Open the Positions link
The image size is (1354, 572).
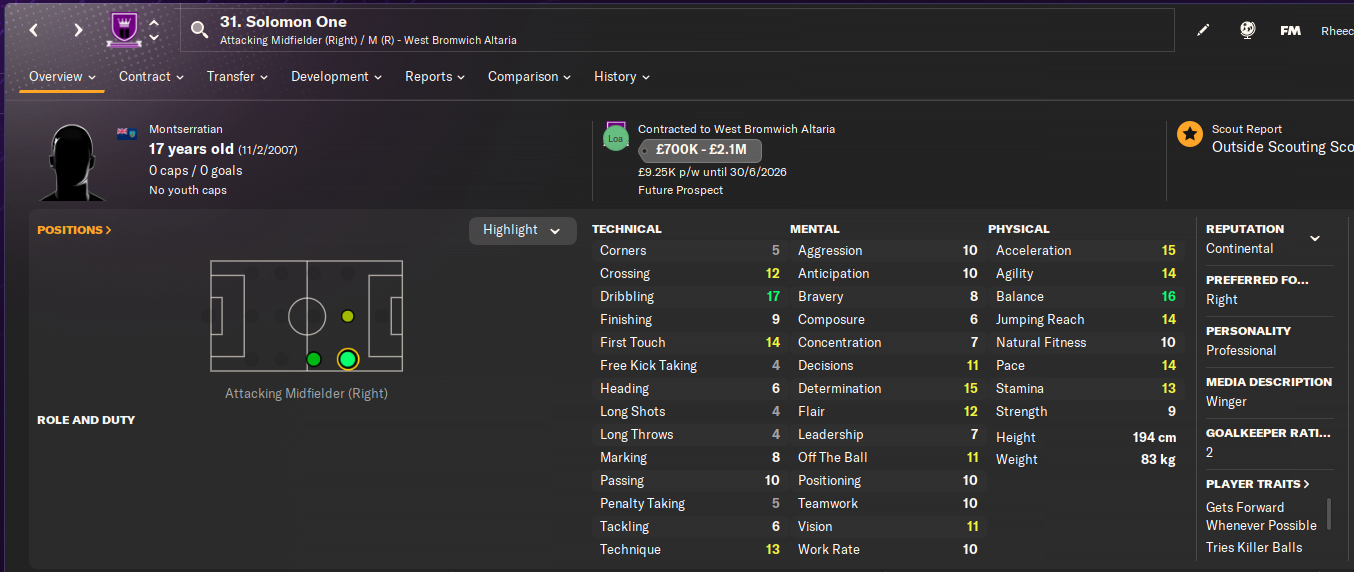click(x=74, y=230)
